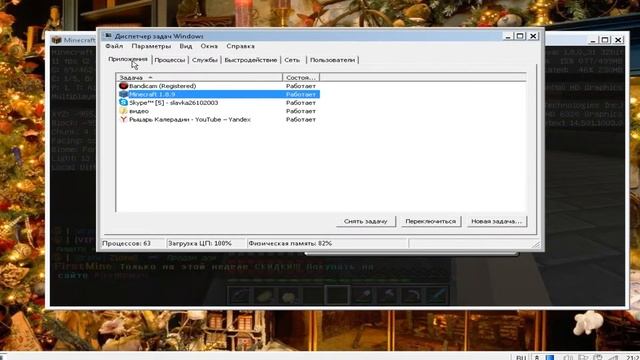Minimize the Task Manager window

click(x=508, y=36)
